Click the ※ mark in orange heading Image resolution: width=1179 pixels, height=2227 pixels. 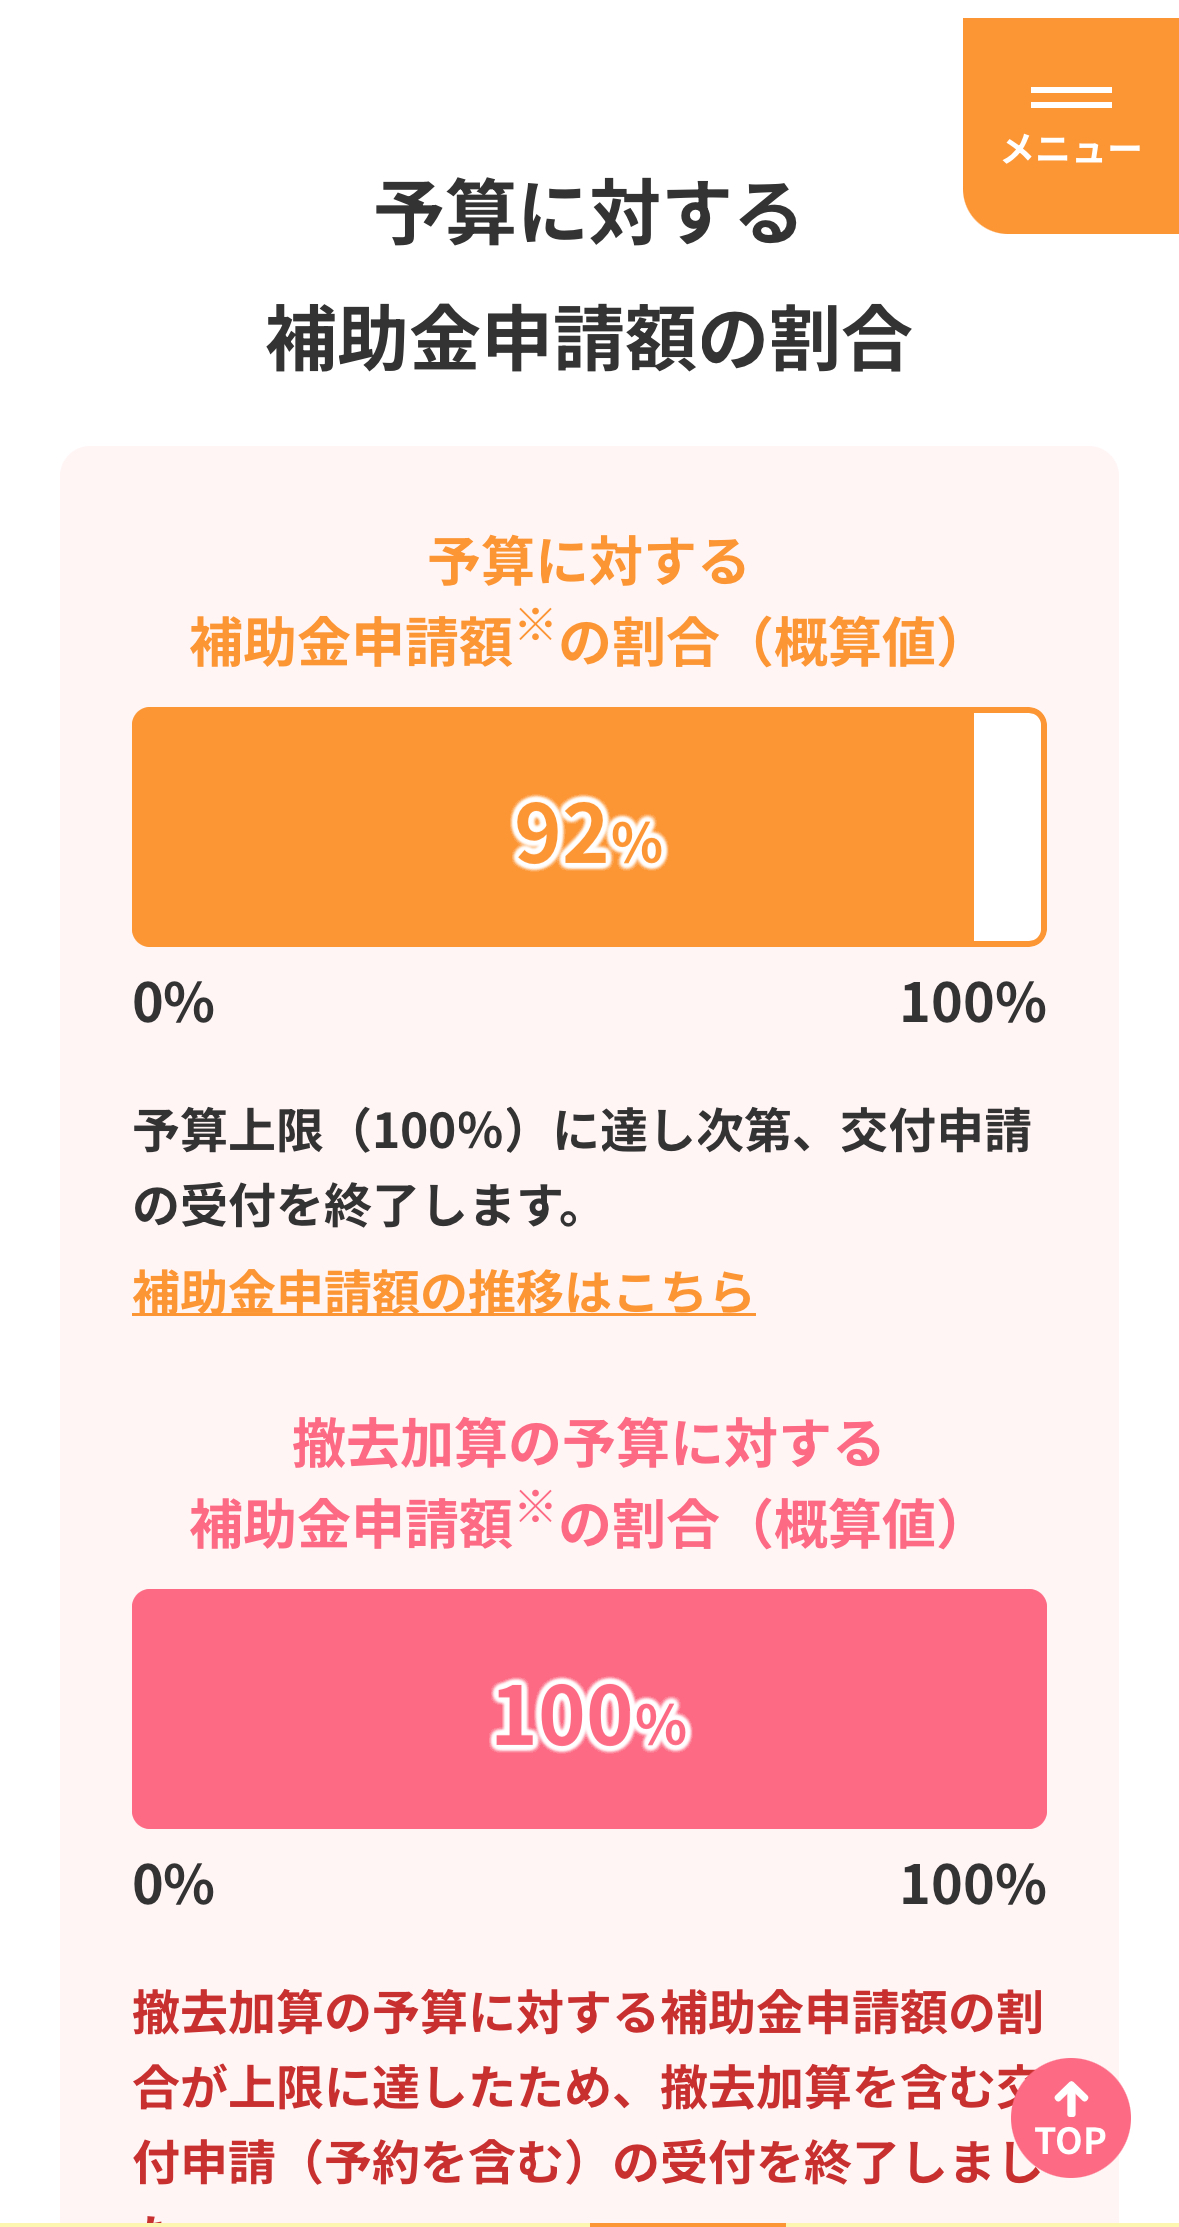pyautogui.click(x=535, y=625)
